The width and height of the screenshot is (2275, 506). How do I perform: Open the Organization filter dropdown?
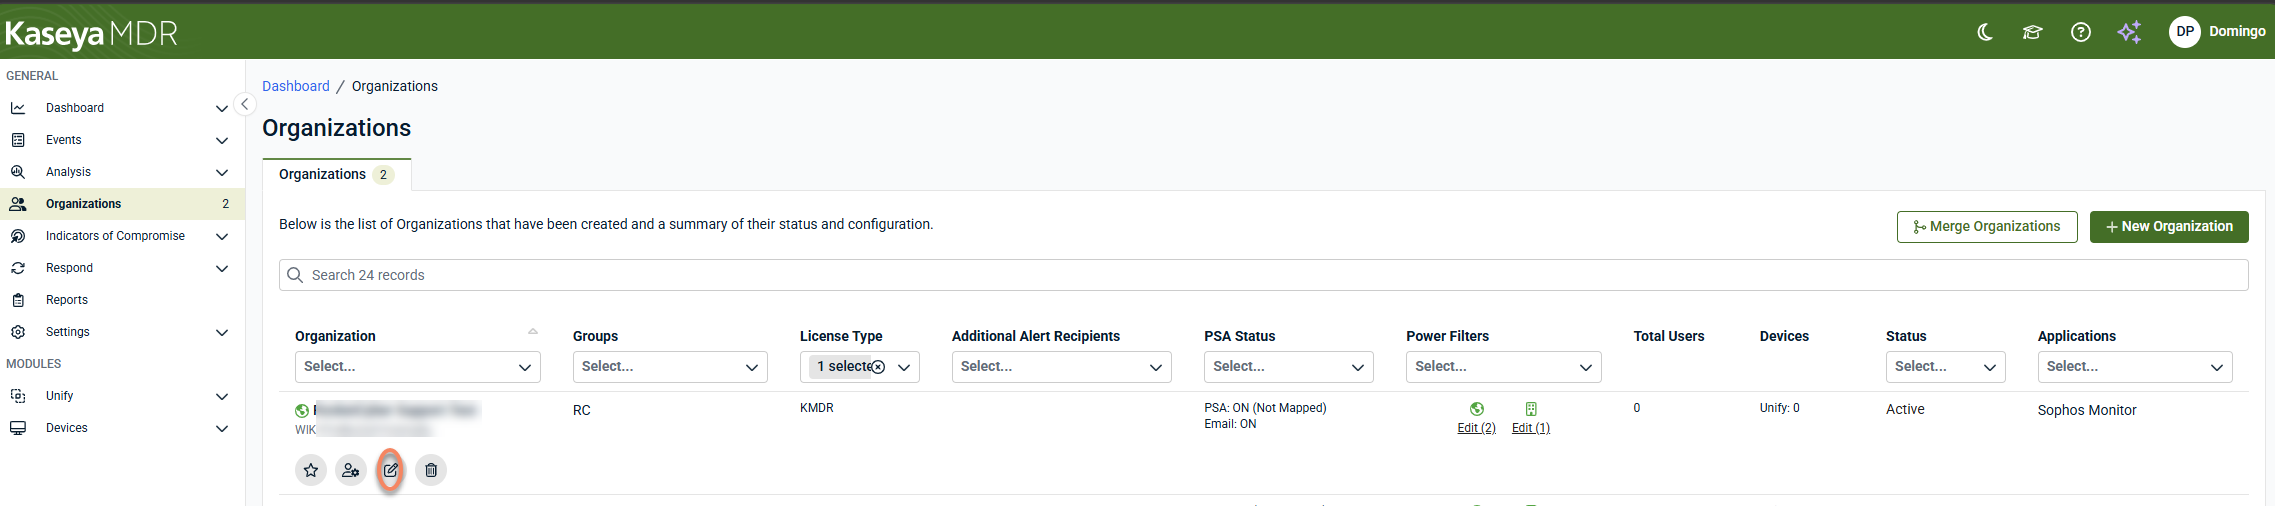(x=418, y=367)
